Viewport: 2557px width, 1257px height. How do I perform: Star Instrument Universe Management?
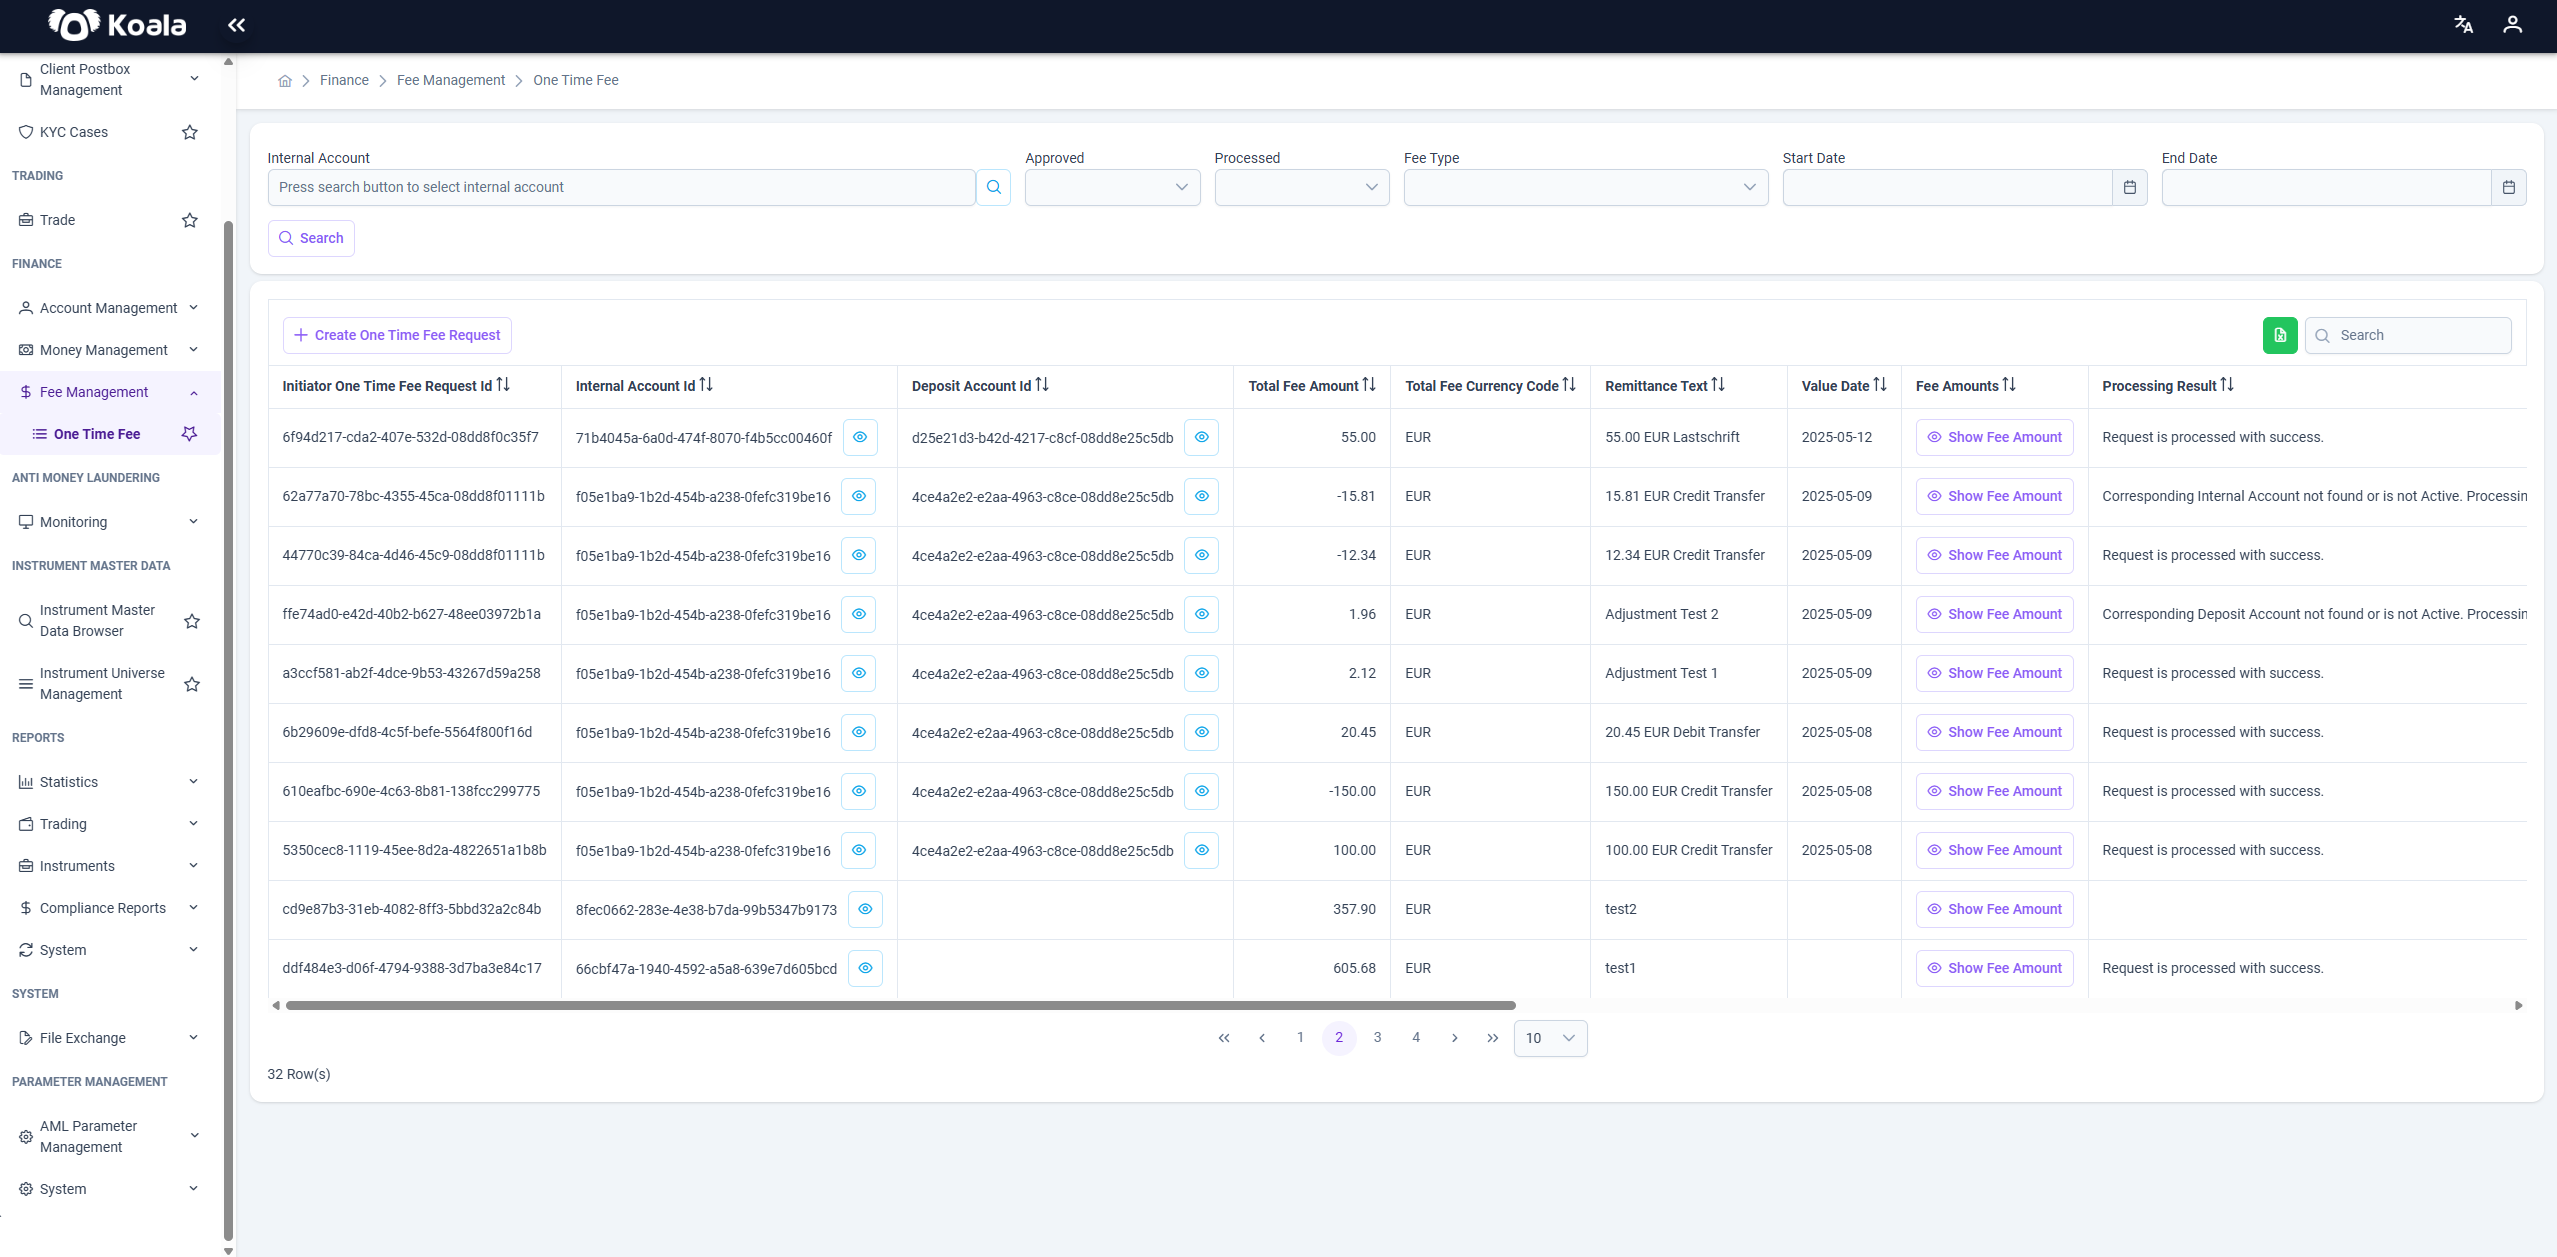point(192,684)
